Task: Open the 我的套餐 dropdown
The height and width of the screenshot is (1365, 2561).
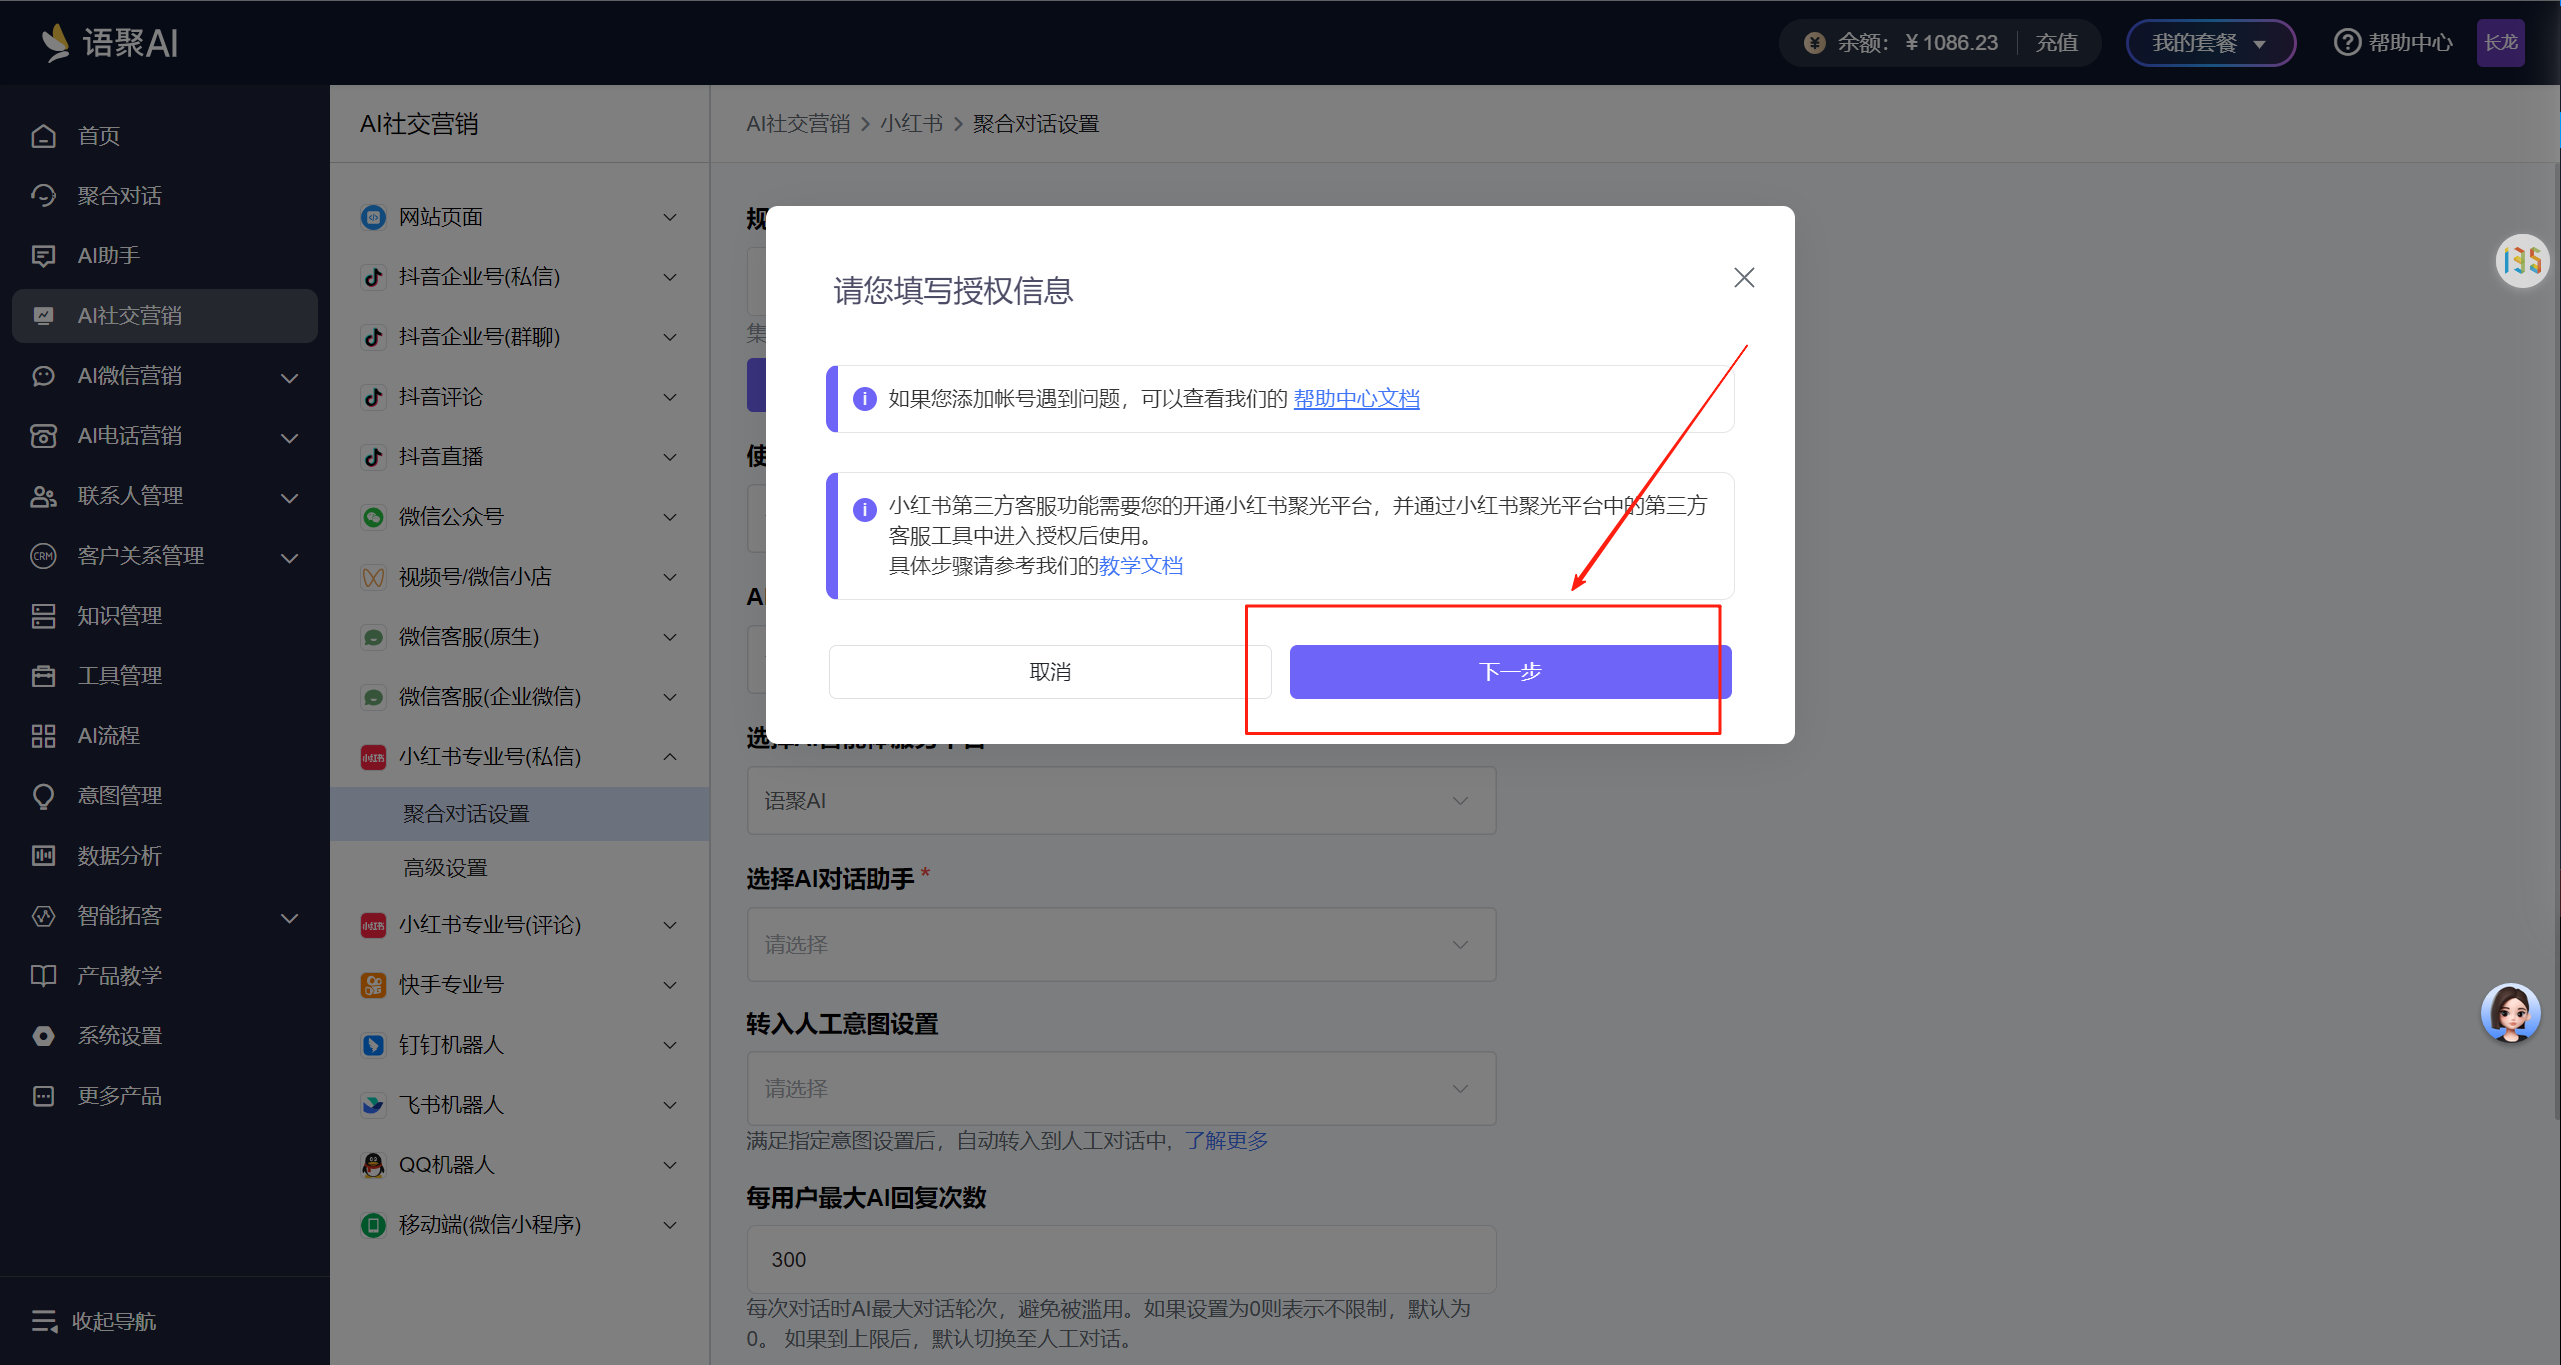Action: [2210, 43]
